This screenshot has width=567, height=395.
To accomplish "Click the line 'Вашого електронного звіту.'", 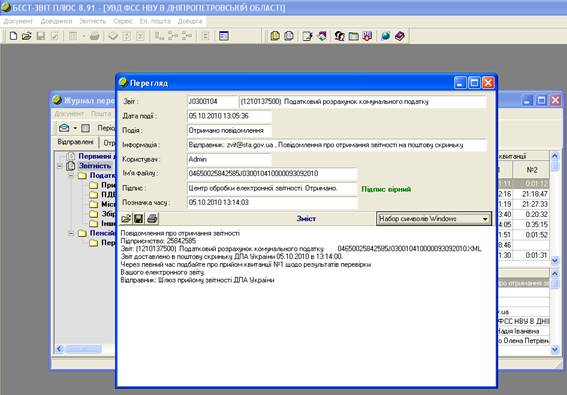I will (163, 272).
